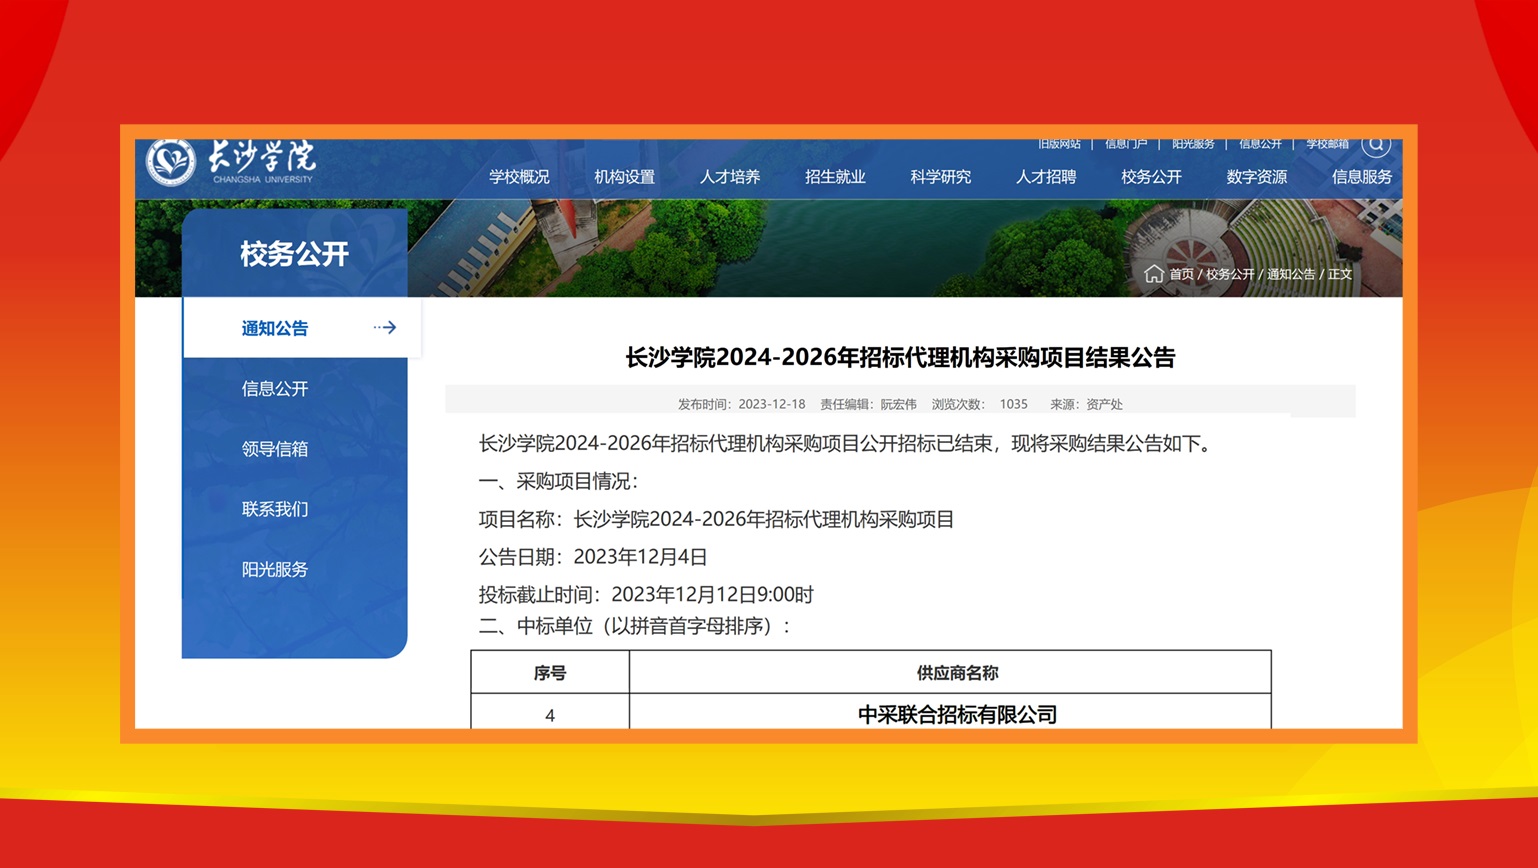Select 联系我们 in the left sidebar
The width and height of the screenshot is (1538, 868).
click(275, 509)
